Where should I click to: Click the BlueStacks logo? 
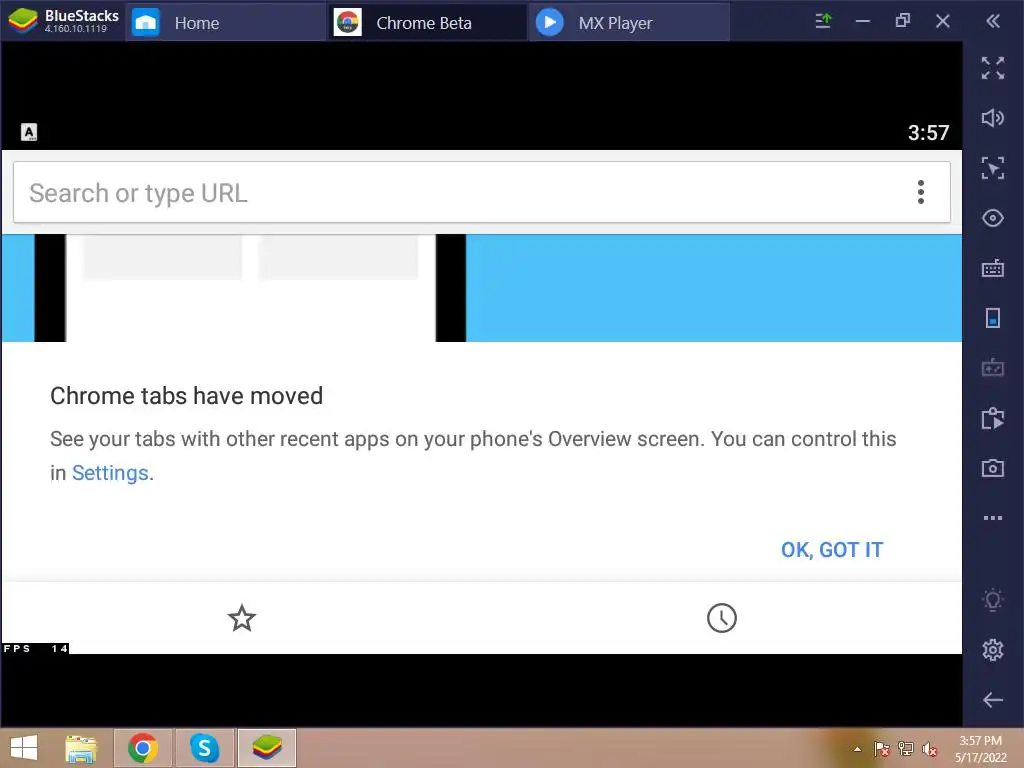click(23, 22)
